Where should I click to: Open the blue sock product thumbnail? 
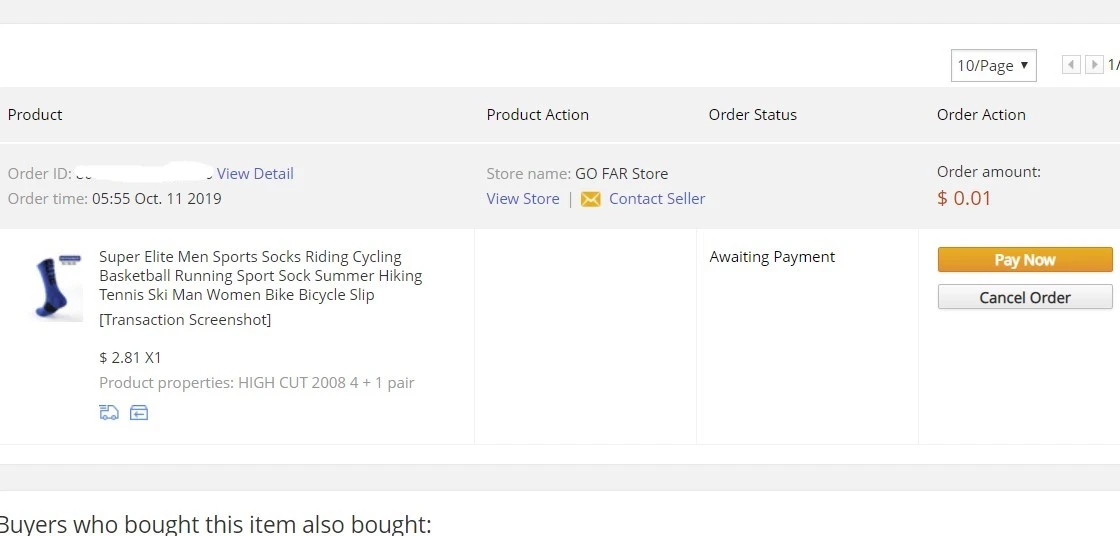pyautogui.click(x=58, y=287)
